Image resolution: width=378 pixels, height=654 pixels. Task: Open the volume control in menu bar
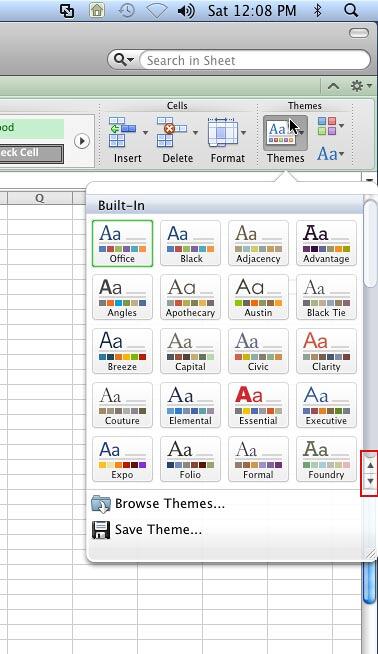pyautogui.click(x=186, y=10)
